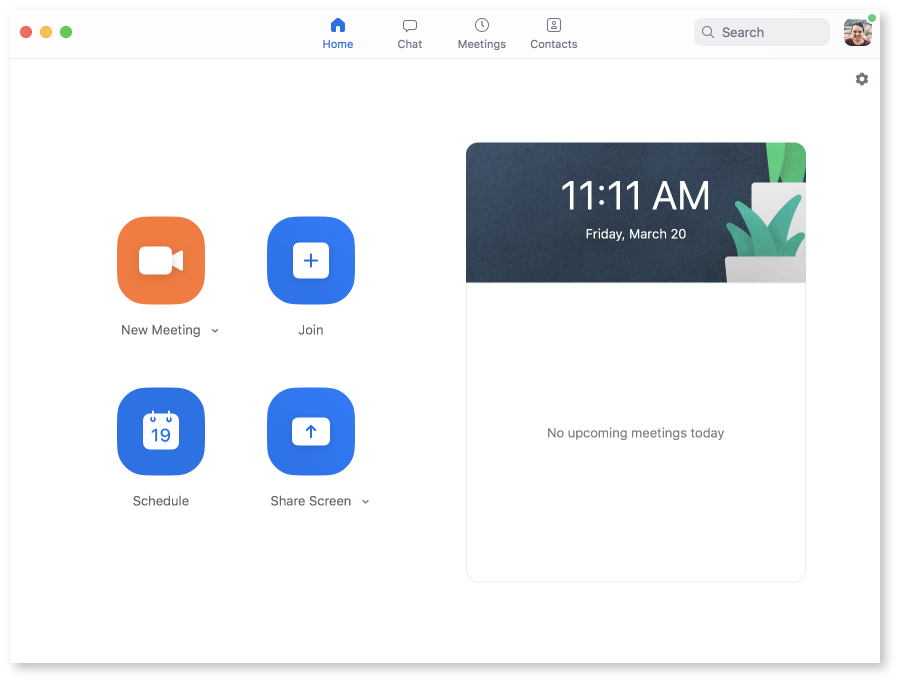Click No upcoming meetings today text
Screen dimensions: 900x683
[635, 433]
